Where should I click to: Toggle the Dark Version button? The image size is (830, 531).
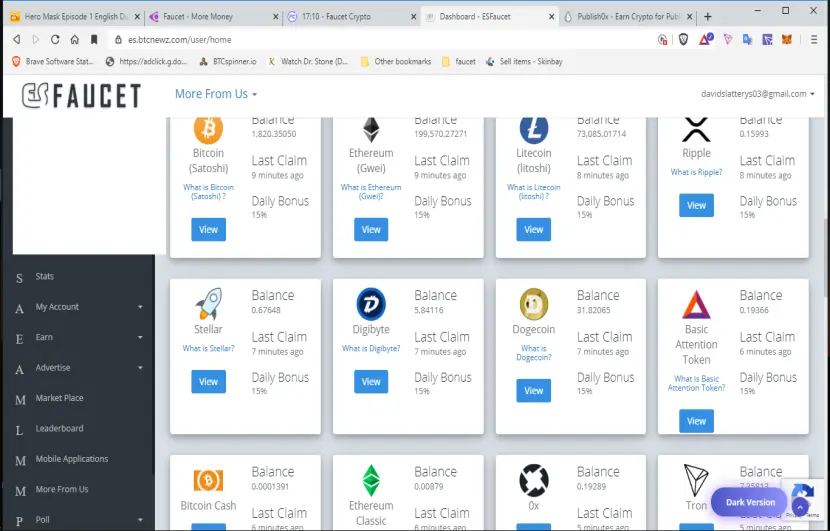[x=750, y=502]
